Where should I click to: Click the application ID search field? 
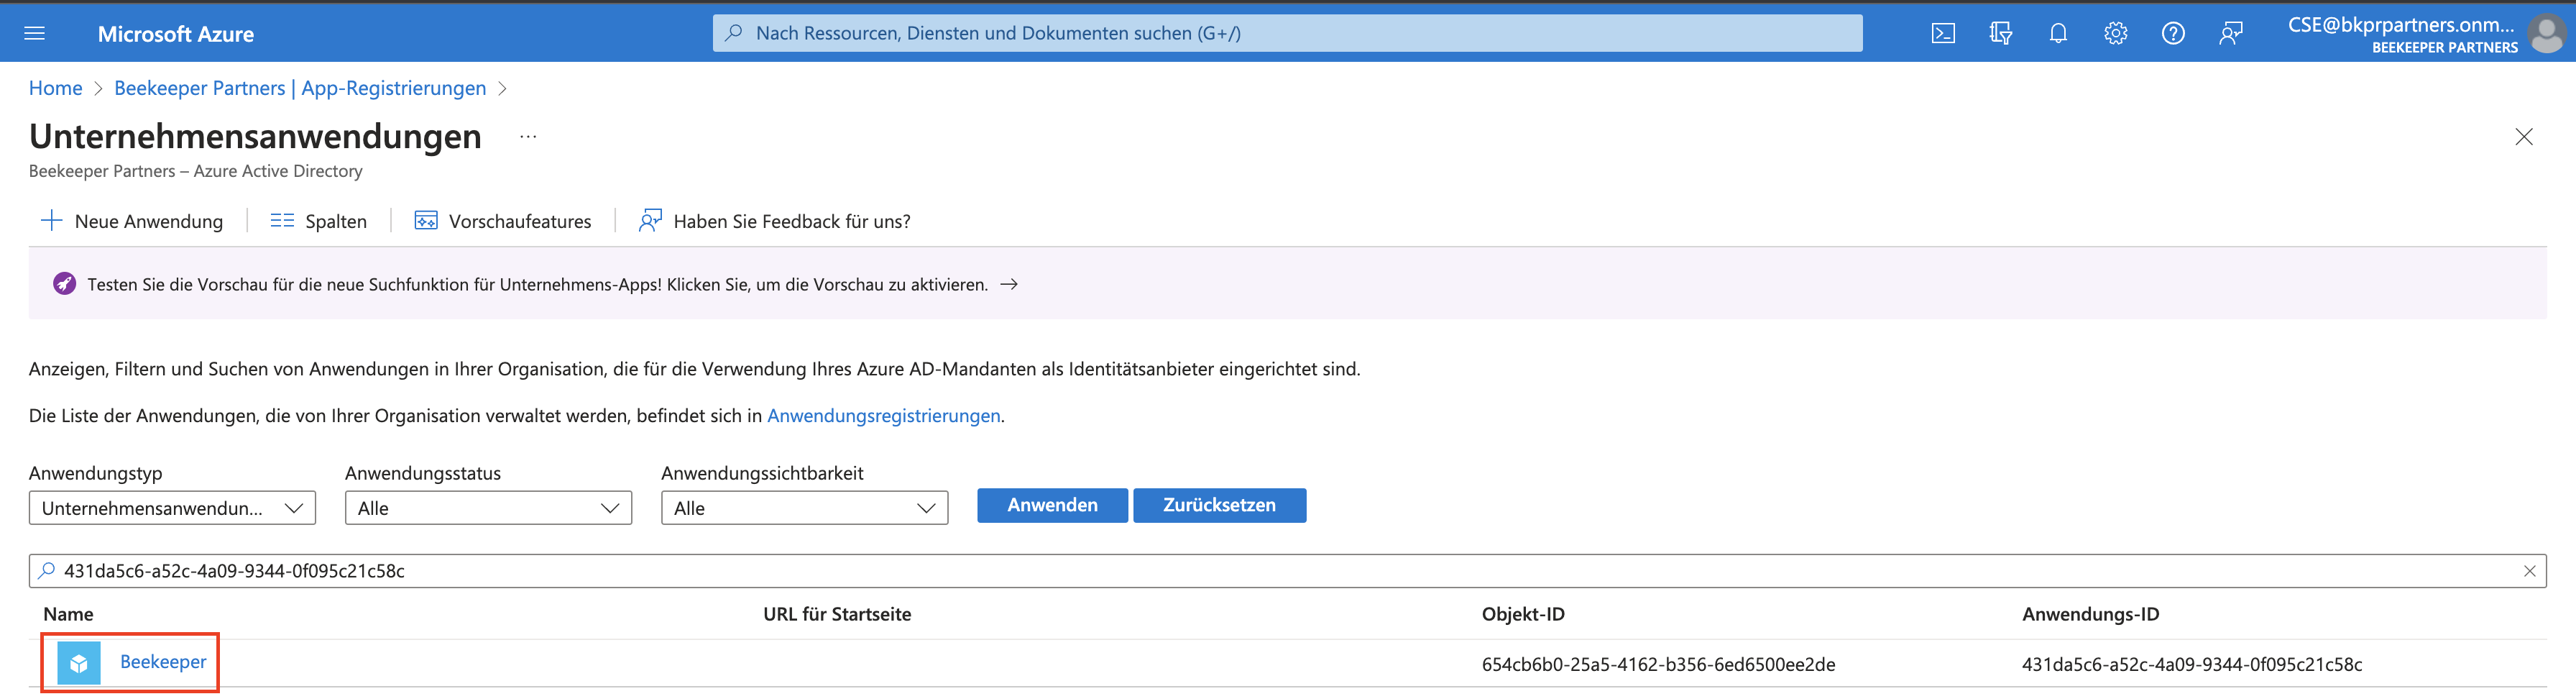pyautogui.click(x=1287, y=571)
